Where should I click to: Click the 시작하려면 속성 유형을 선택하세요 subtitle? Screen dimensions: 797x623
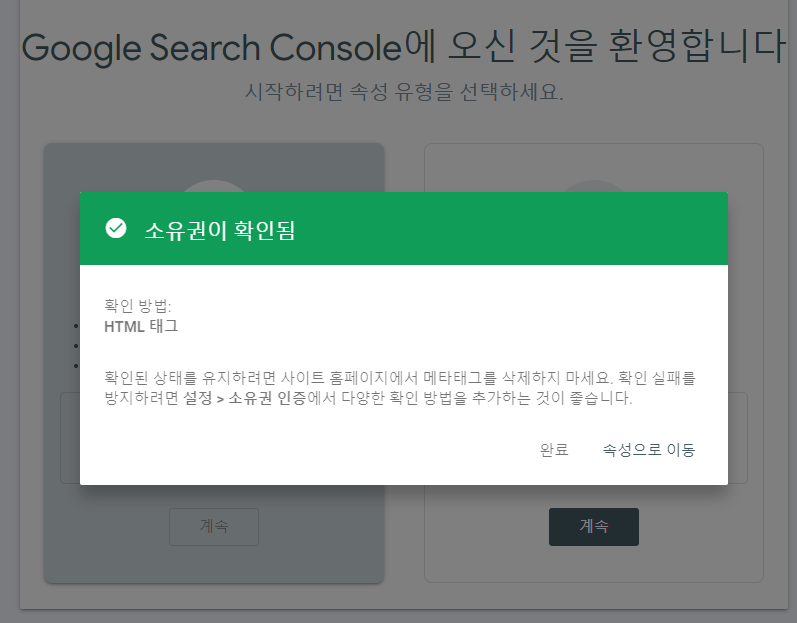pyautogui.click(x=404, y=92)
